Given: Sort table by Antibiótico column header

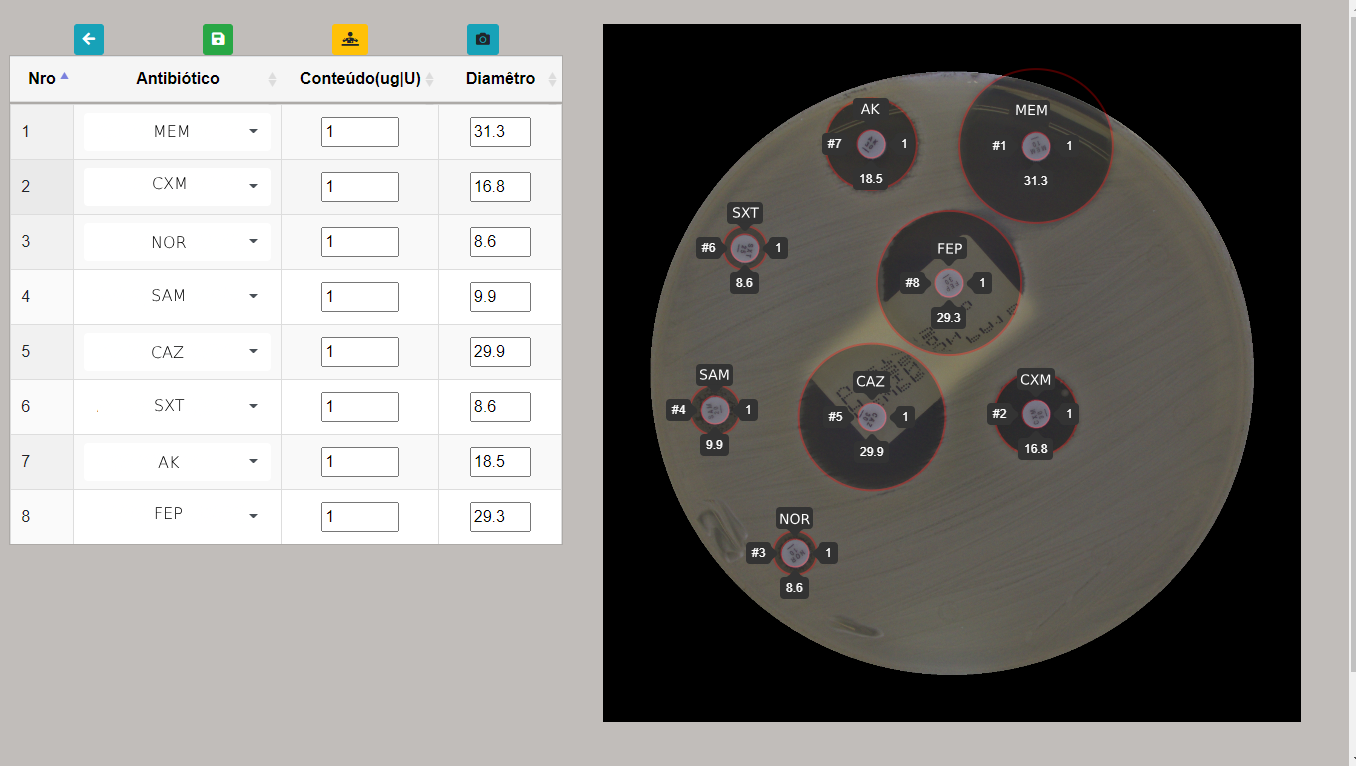Looking at the screenshot, I should (178, 79).
